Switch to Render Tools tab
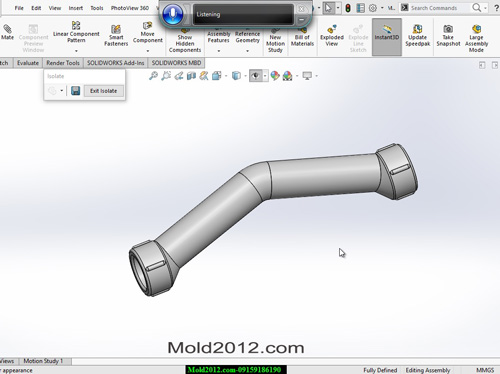The image size is (500, 374). tap(63, 63)
